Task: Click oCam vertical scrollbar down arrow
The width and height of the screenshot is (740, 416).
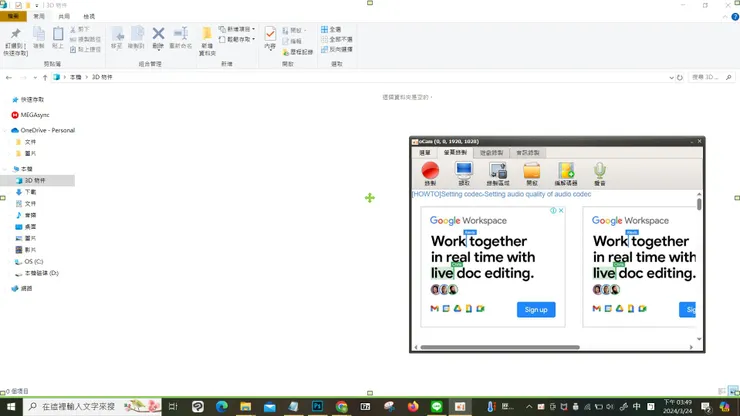Action: coord(699,339)
